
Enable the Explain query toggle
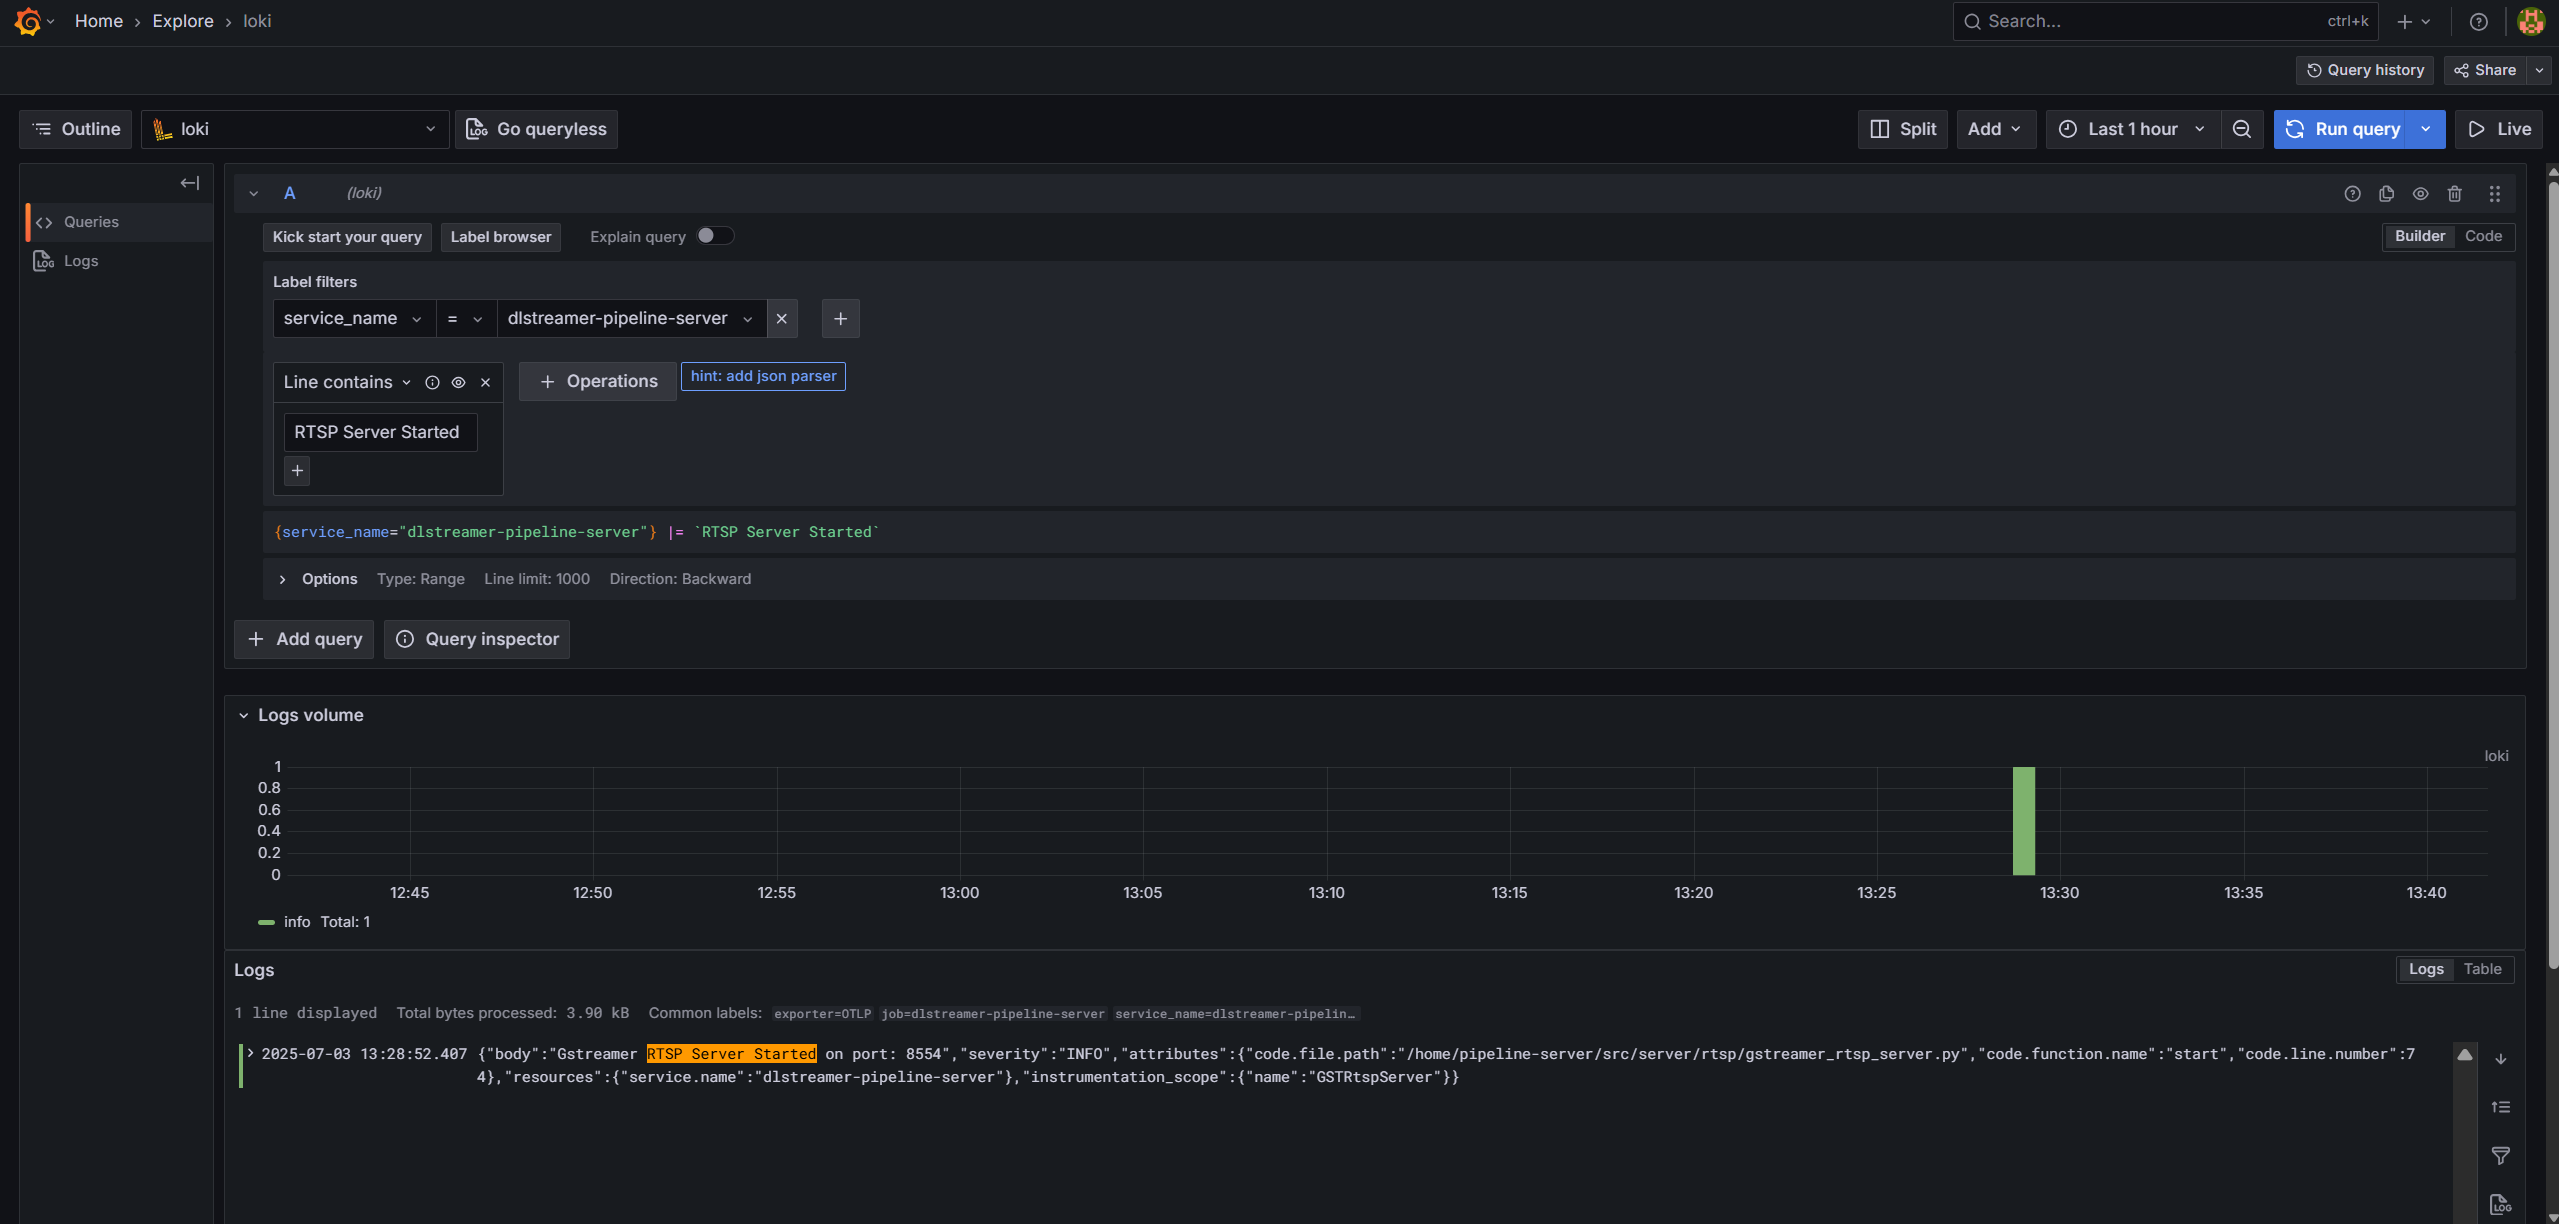[714, 235]
